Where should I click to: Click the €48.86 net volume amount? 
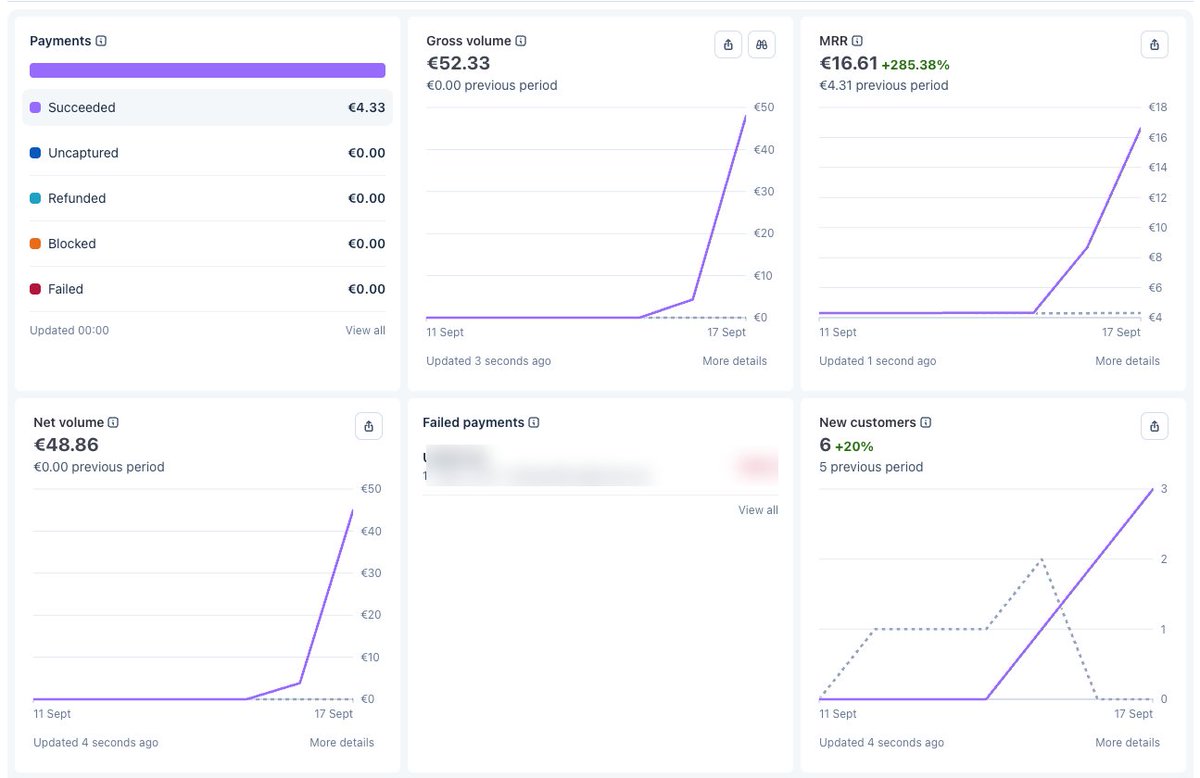tap(66, 445)
